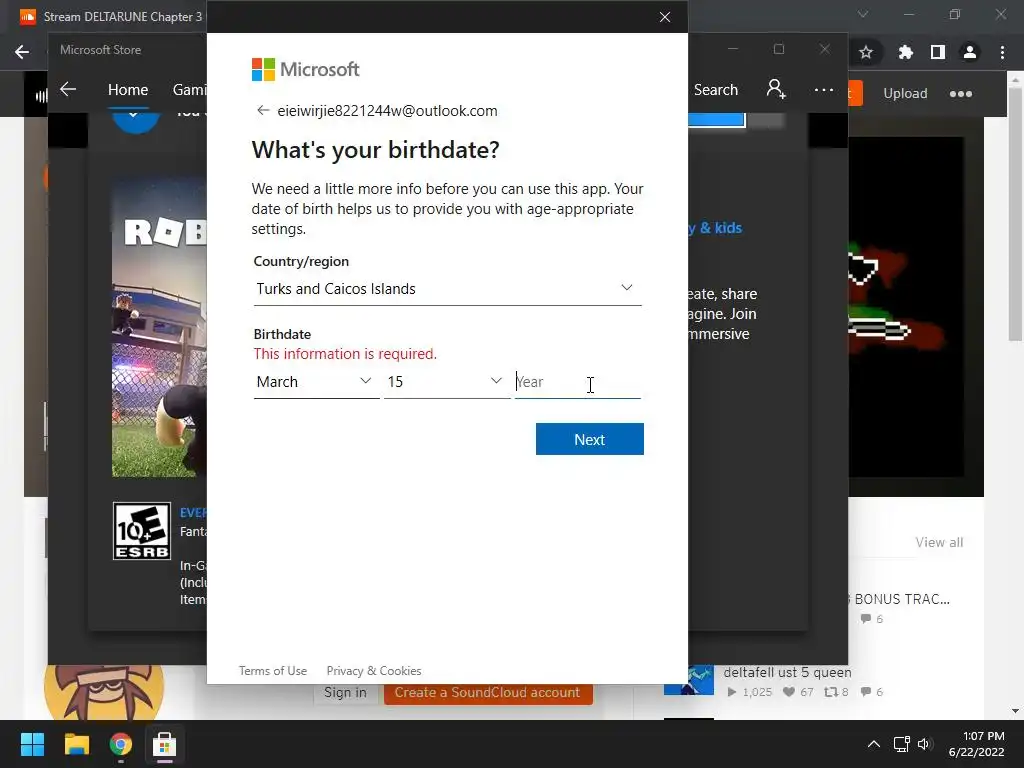This screenshot has height=768, width=1024.
Task: Click the Microsoft logo
Action: click(x=305, y=69)
